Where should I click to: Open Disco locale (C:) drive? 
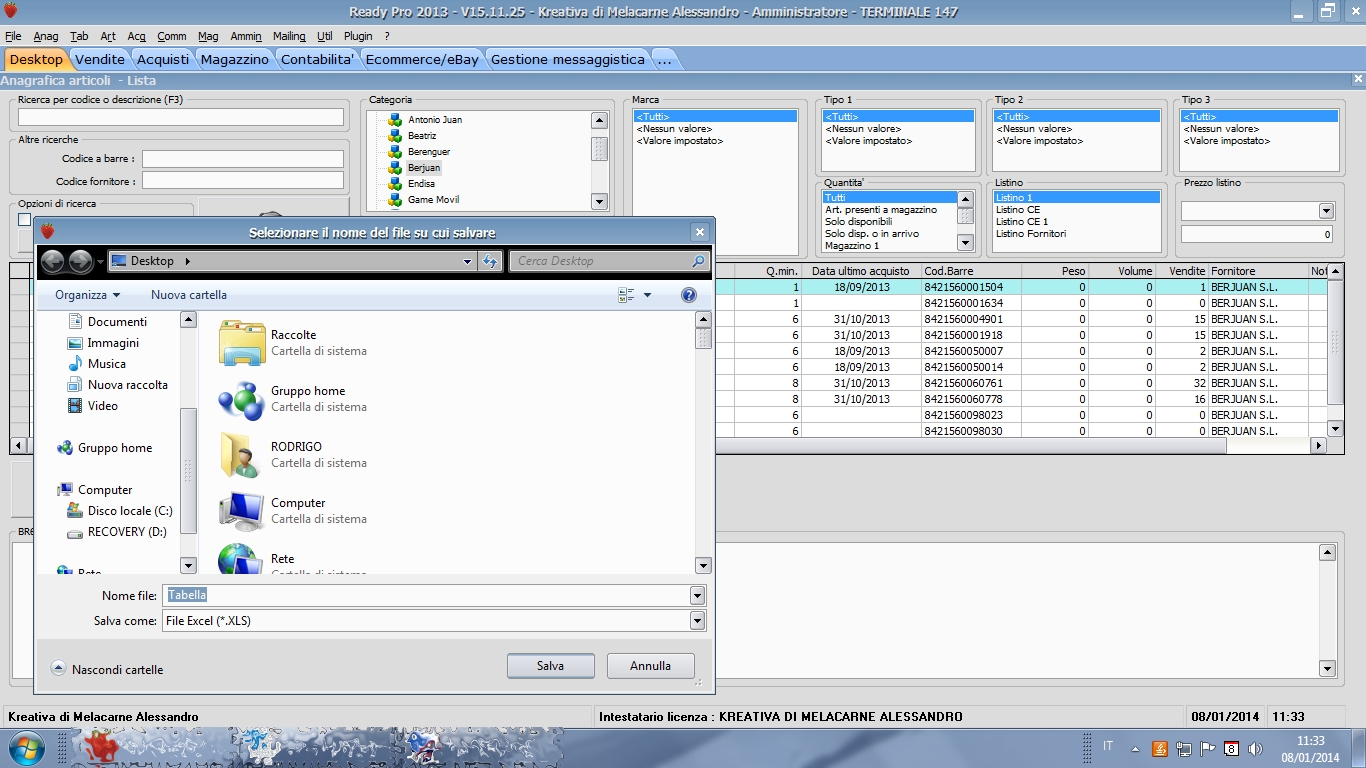pyautogui.click(x=130, y=511)
